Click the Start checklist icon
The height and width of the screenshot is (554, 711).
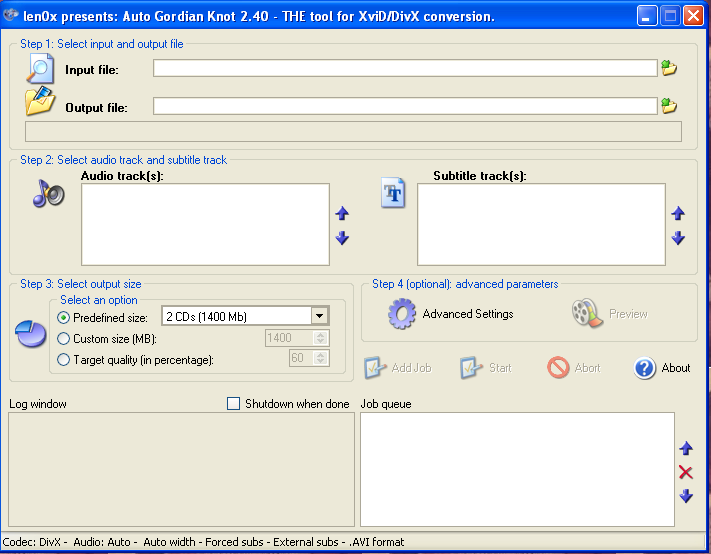(471, 368)
